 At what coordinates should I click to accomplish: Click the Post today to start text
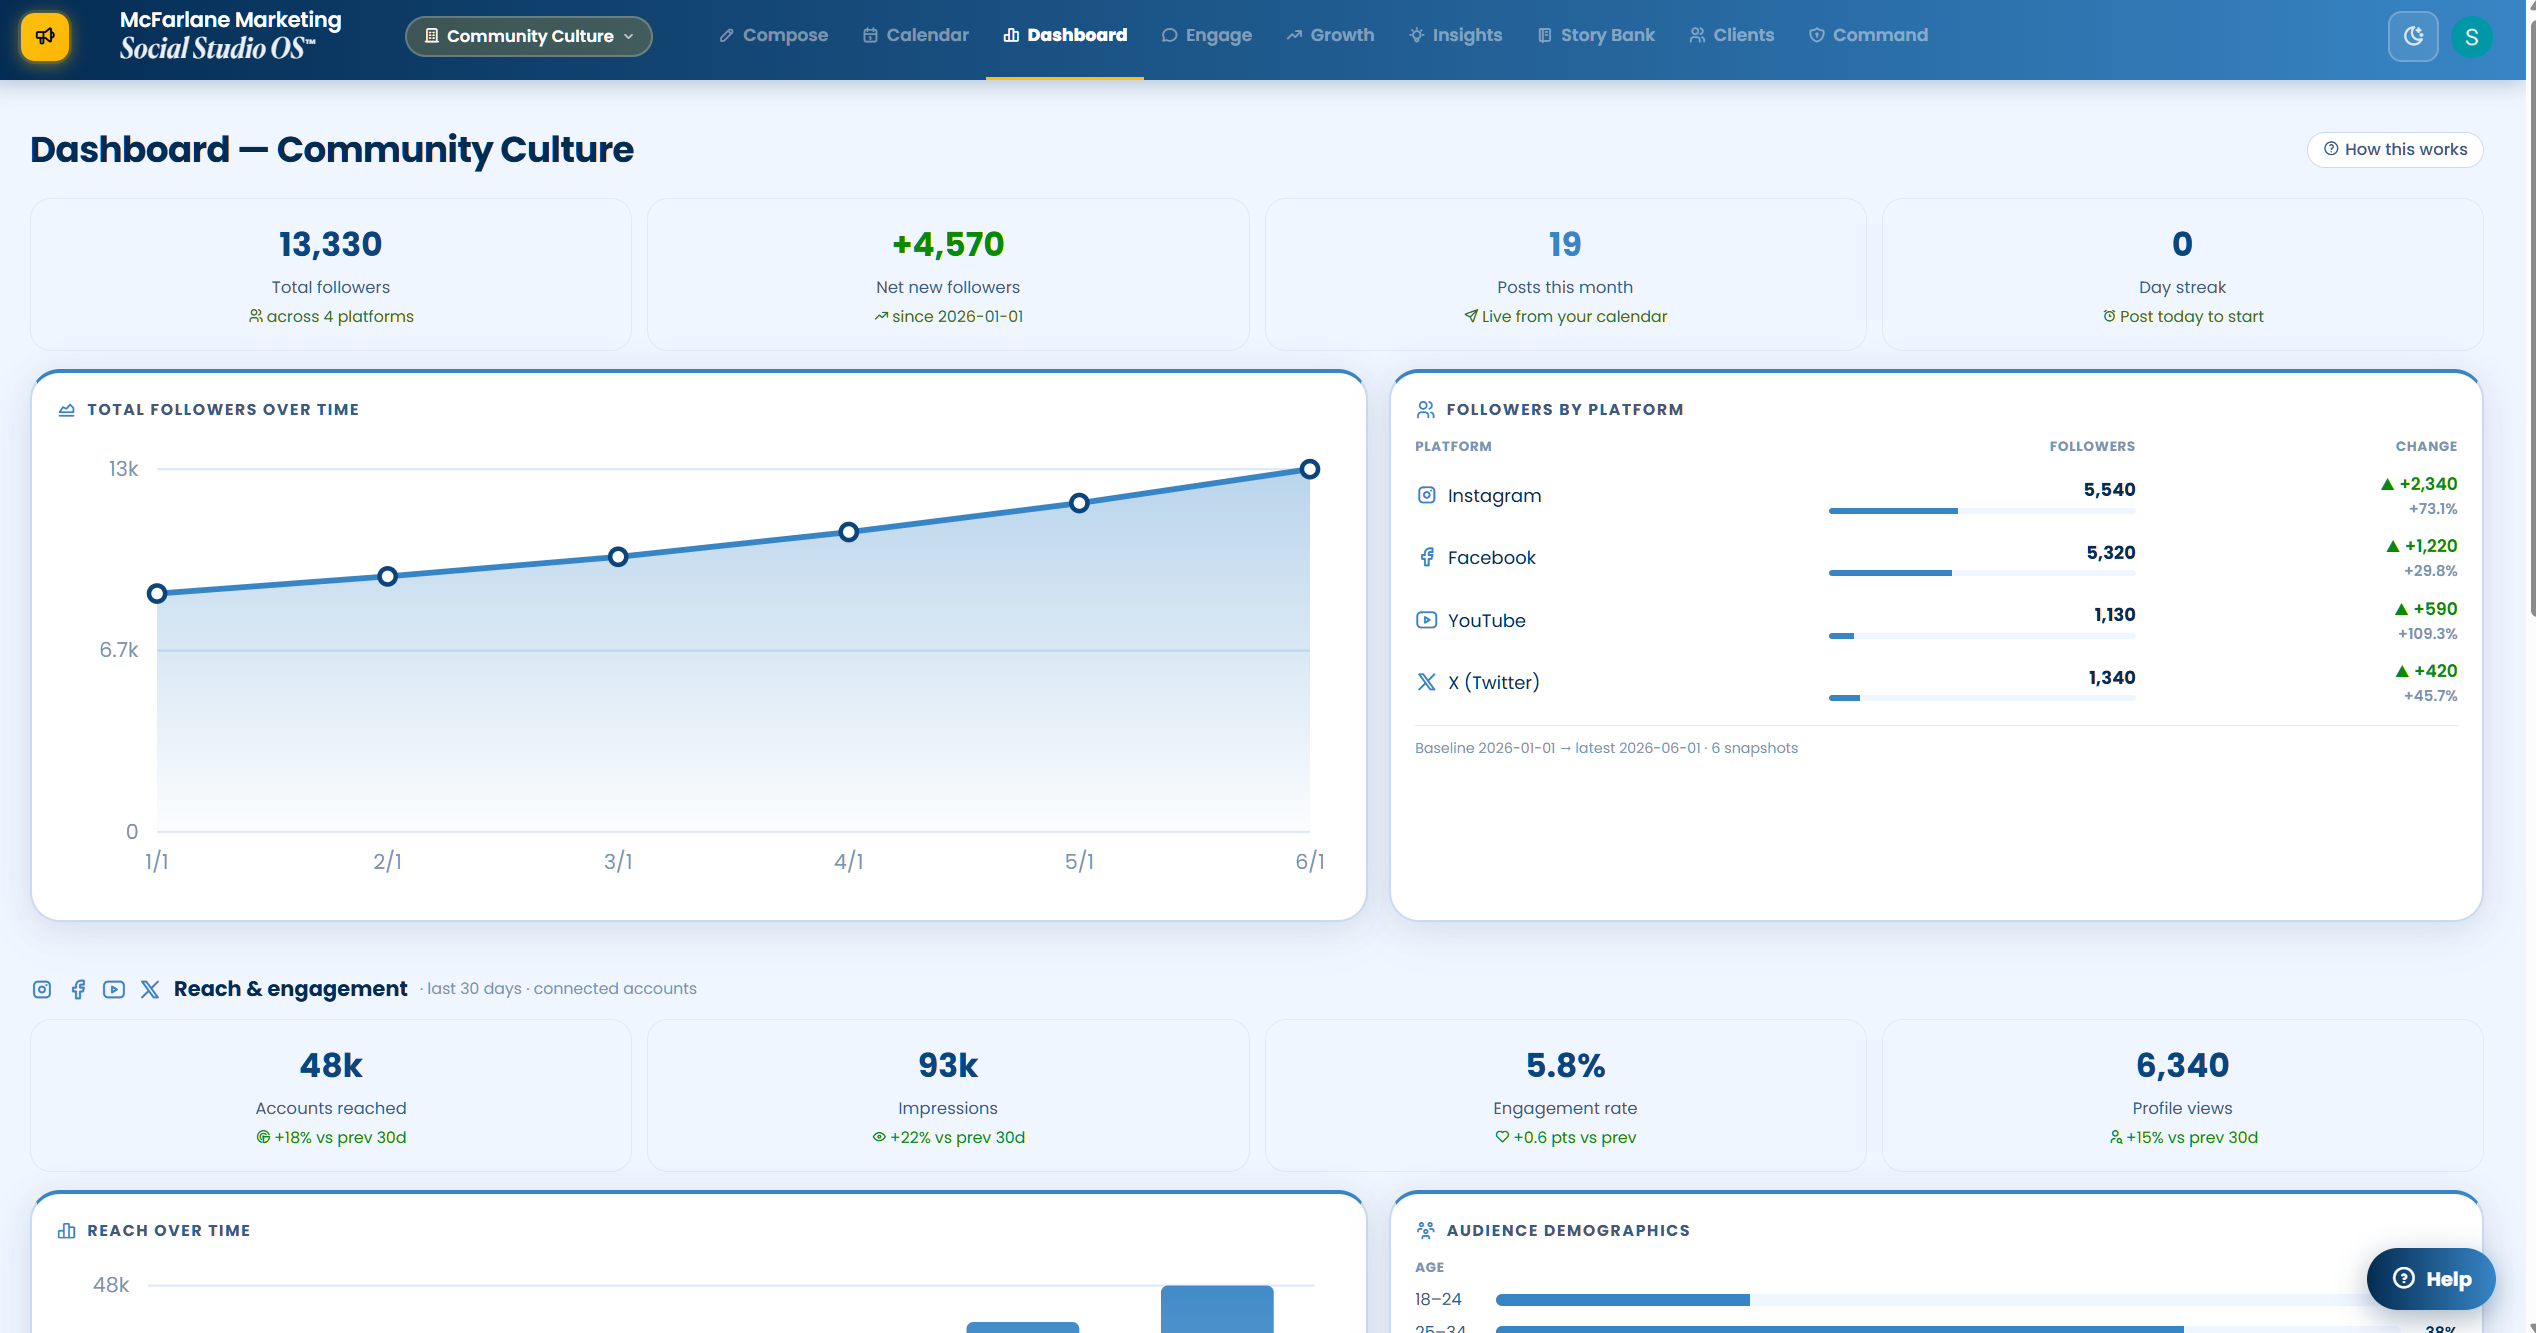(x=2191, y=316)
